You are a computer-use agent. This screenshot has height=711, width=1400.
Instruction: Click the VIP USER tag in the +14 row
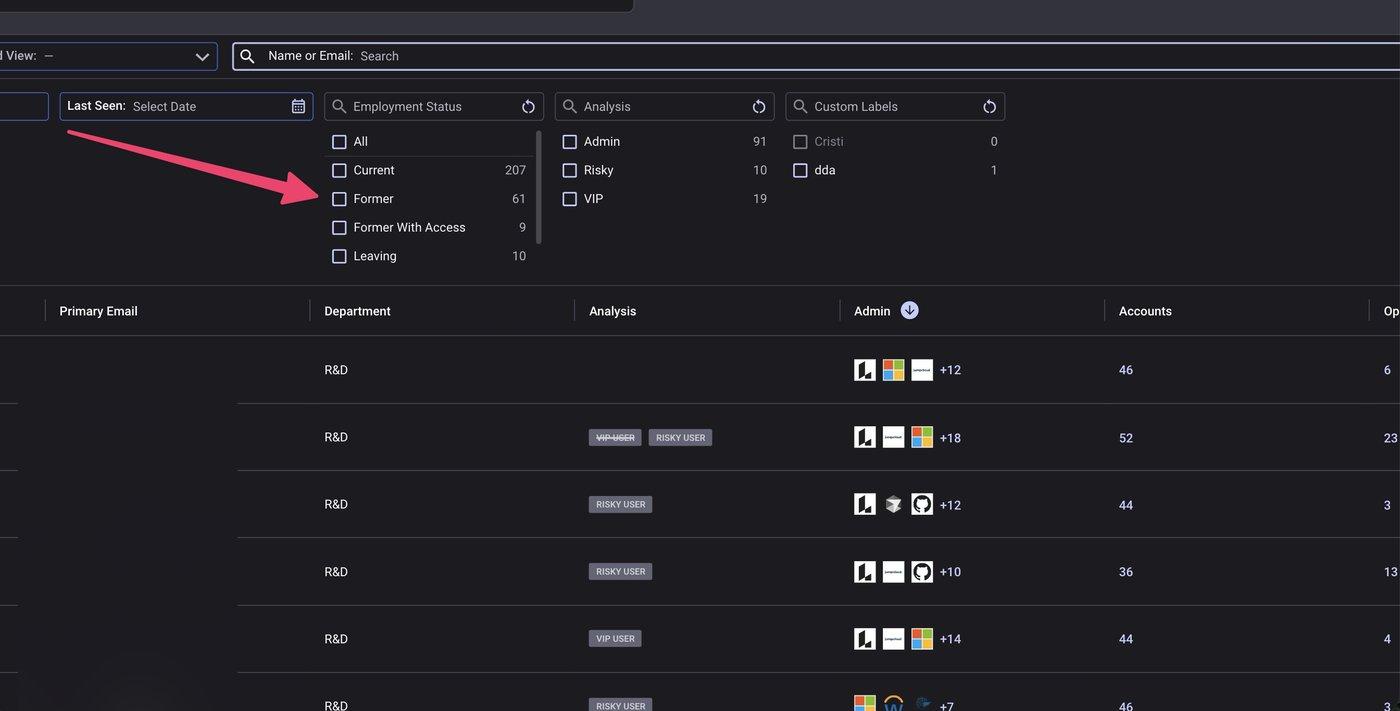tap(615, 638)
